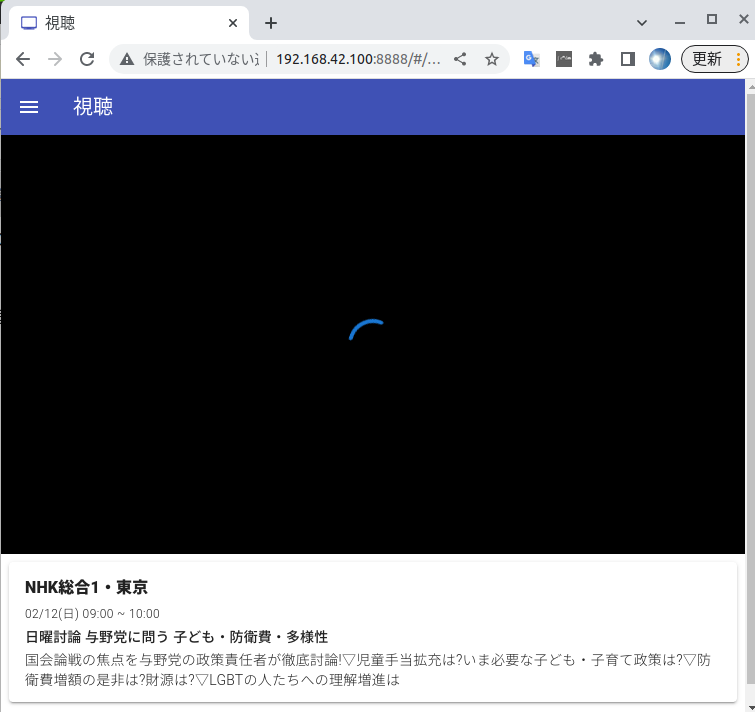The image size is (755, 712).
Task: Click the 視聴 page header title
Action: [93, 106]
